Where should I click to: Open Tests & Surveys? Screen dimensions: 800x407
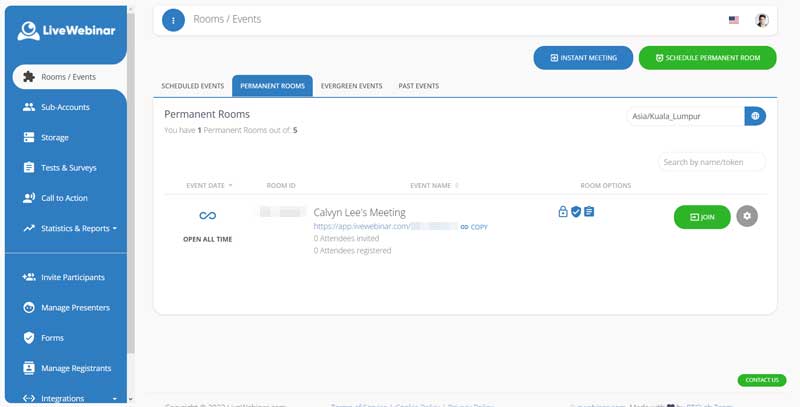(x=68, y=167)
